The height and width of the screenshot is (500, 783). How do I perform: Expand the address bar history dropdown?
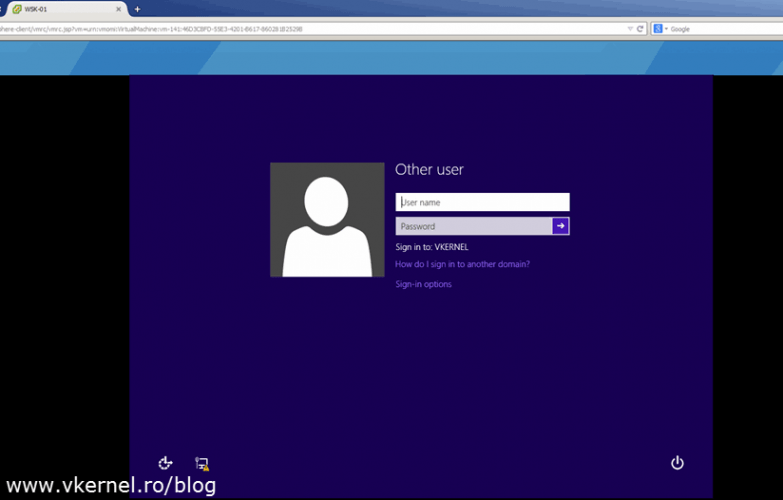coord(630,29)
